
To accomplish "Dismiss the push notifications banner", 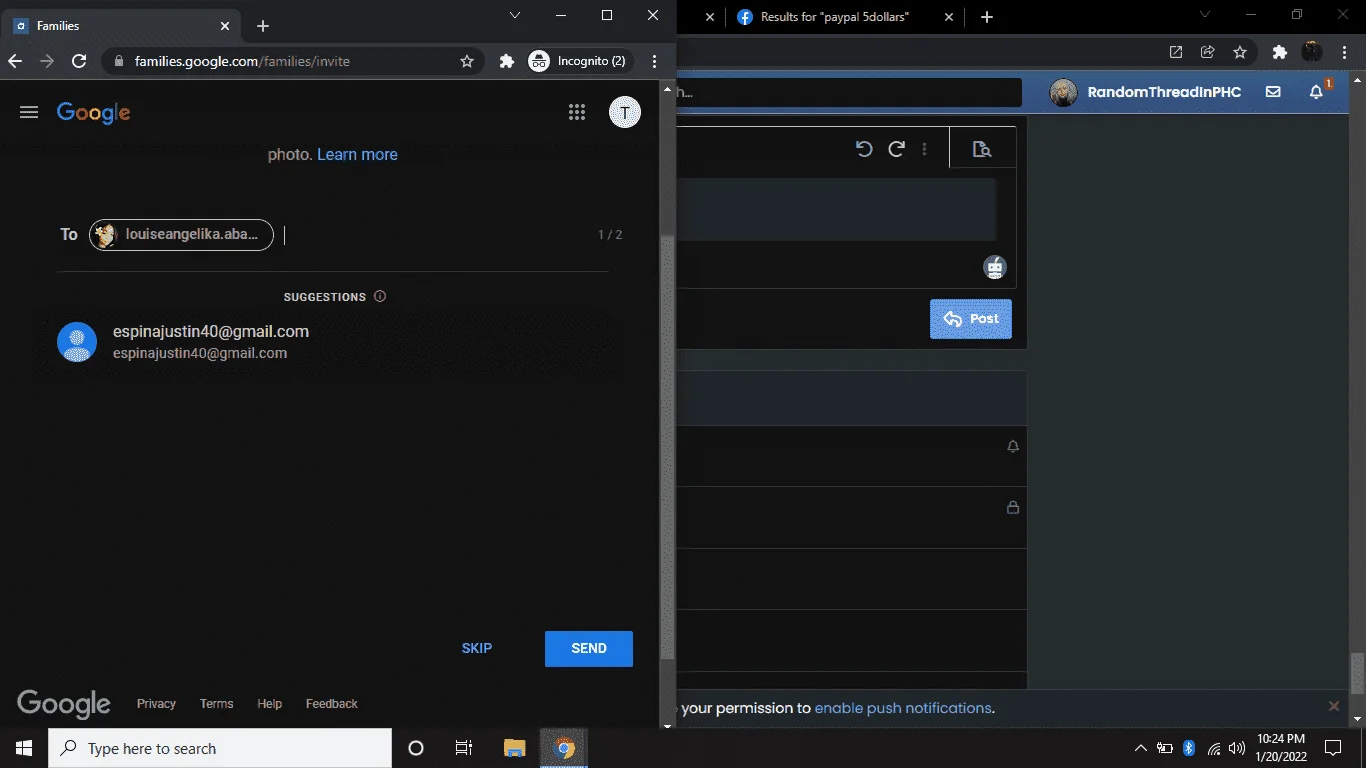I will click(1334, 706).
